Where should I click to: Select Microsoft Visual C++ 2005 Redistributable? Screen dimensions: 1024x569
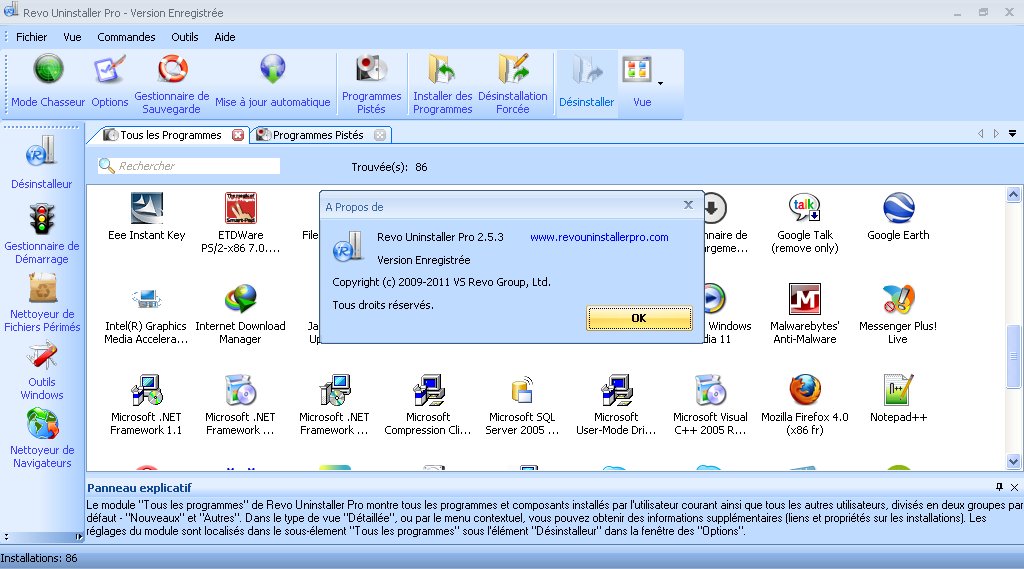(710, 405)
